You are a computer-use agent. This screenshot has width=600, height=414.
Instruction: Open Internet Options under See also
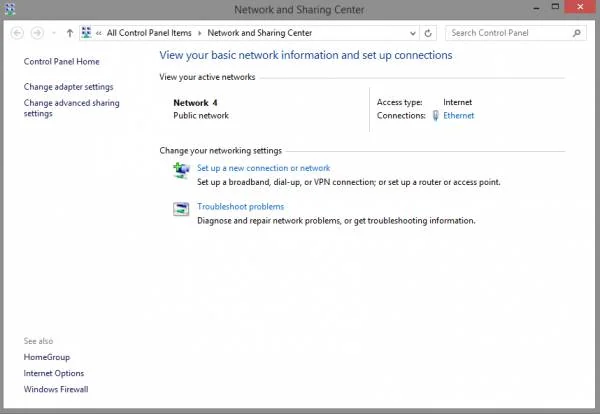[x=54, y=373]
